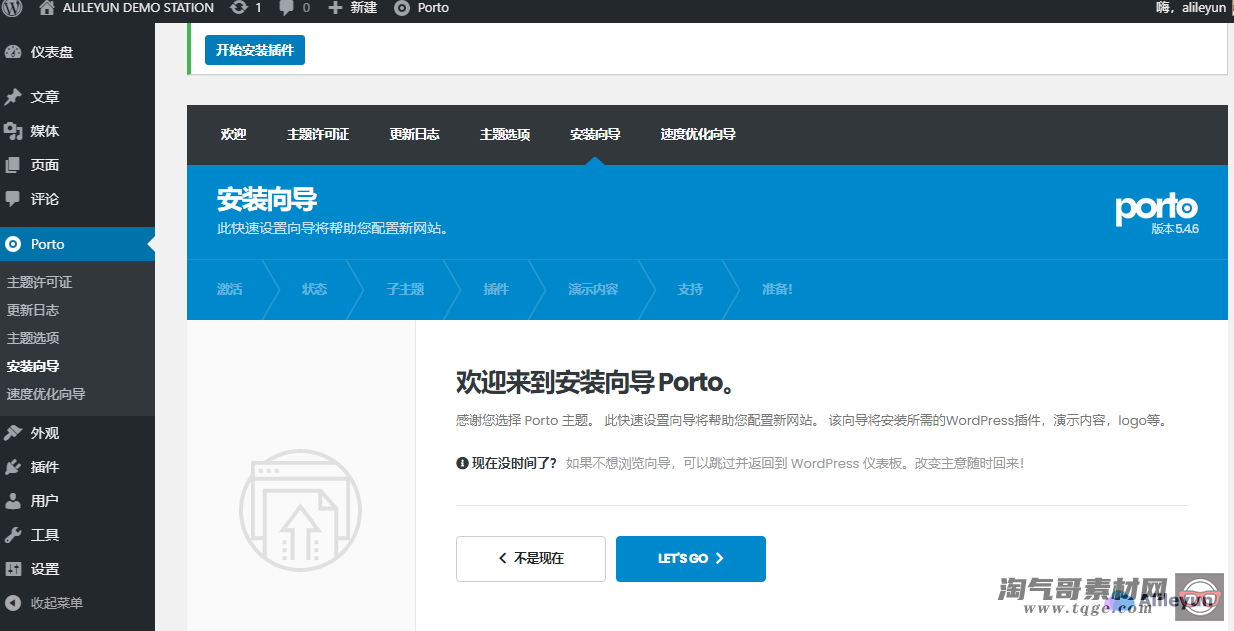Click the ALILEYUN DEMO STATION site name
The width and height of the screenshot is (1234, 631).
(138, 8)
